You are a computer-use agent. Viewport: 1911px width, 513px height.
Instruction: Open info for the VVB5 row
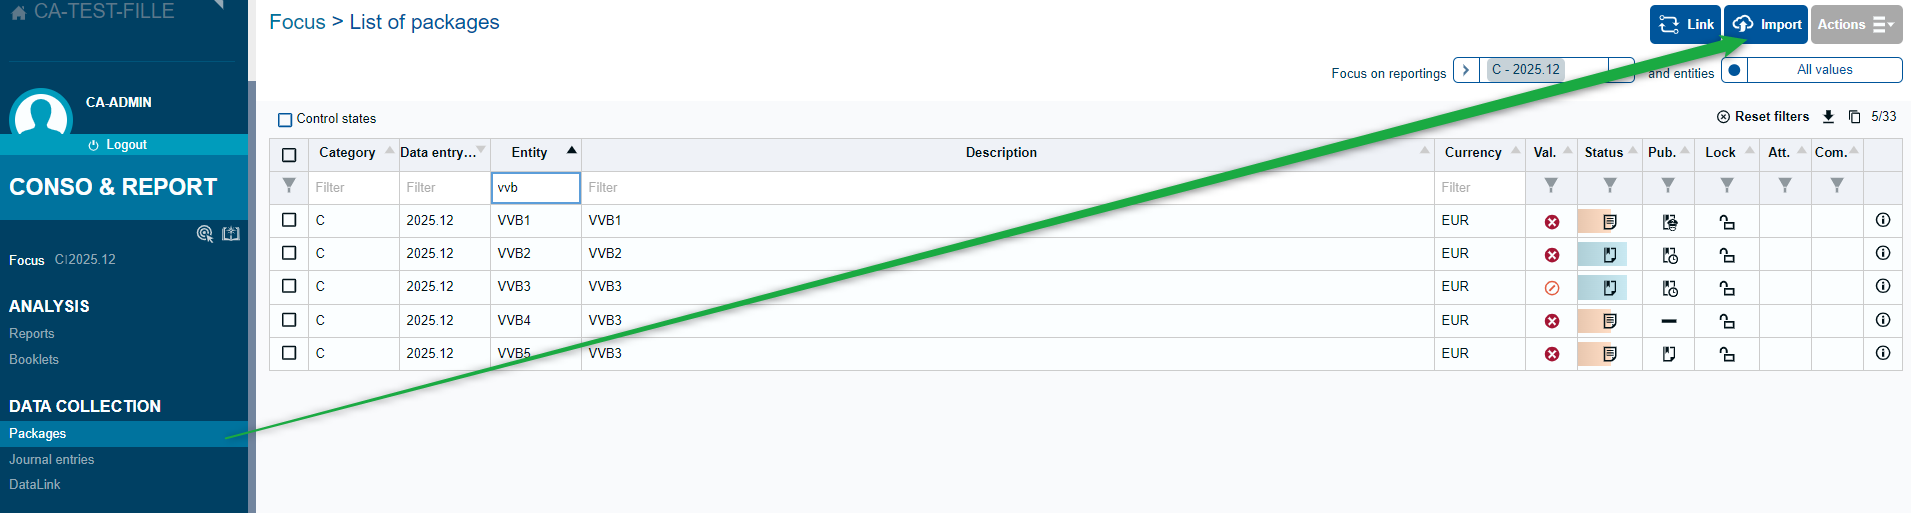(1883, 353)
